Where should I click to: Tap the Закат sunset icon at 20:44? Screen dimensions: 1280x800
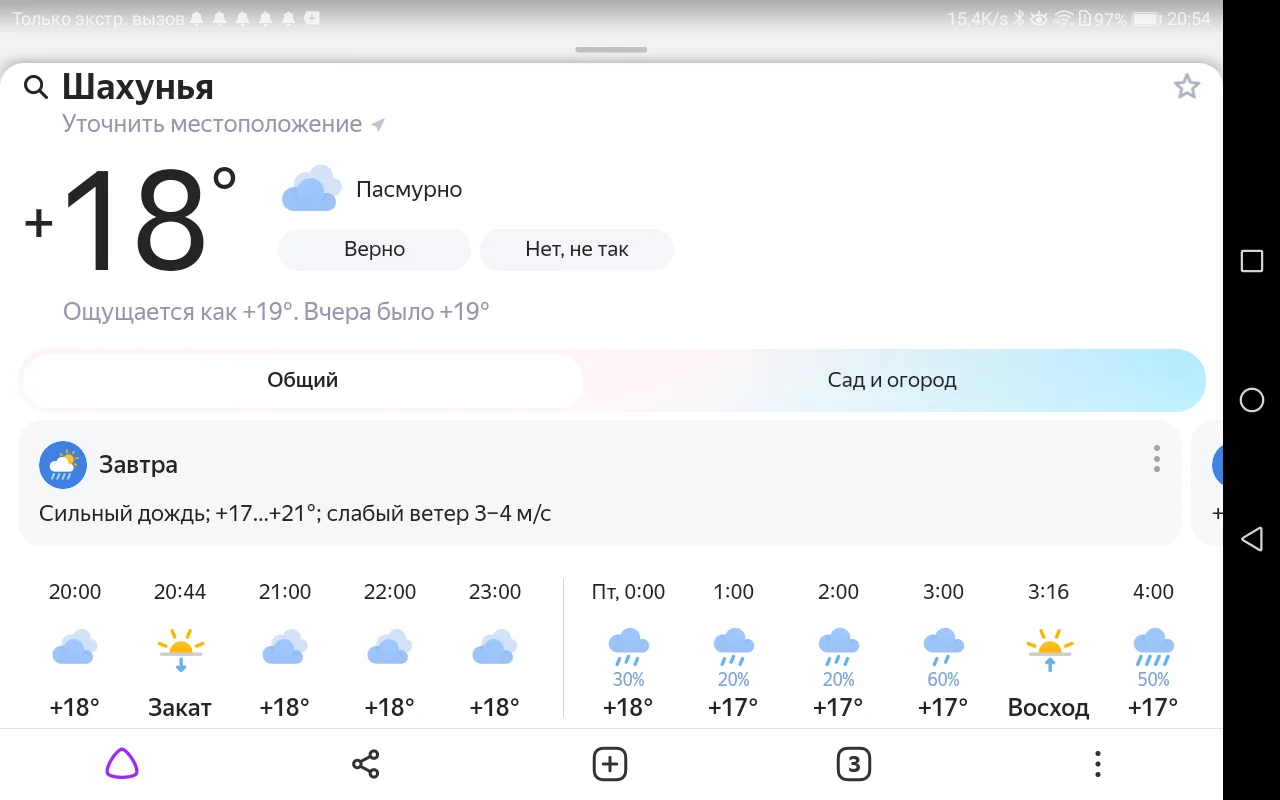[x=180, y=646]
